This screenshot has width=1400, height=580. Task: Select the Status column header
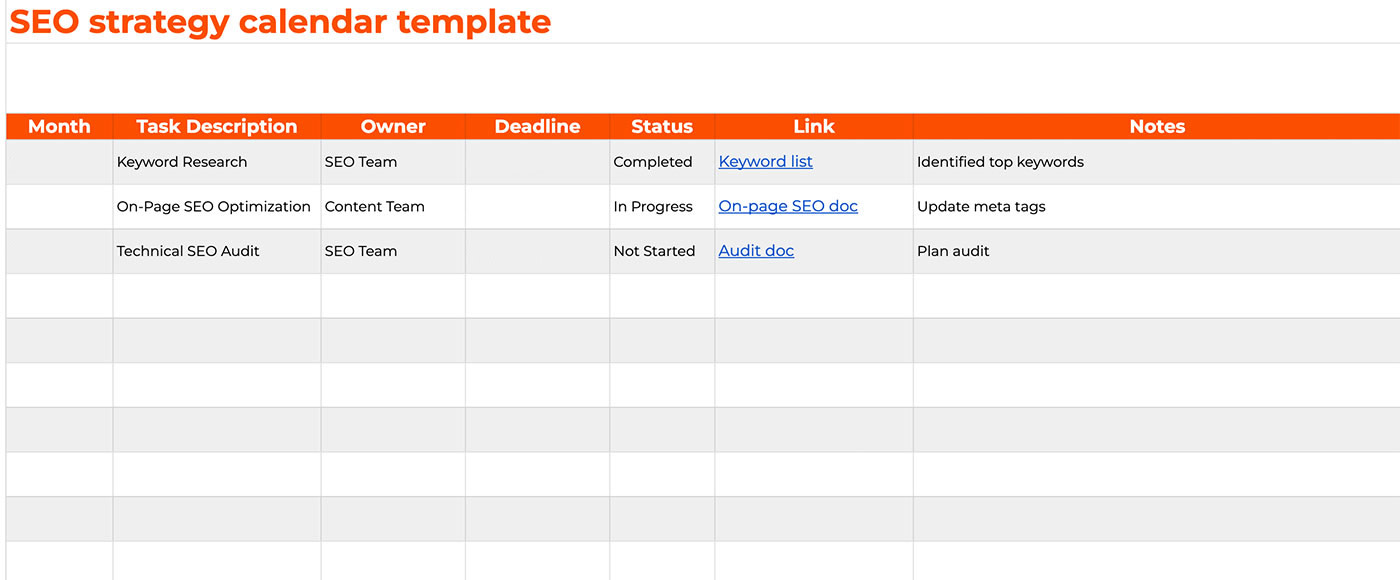662,127
